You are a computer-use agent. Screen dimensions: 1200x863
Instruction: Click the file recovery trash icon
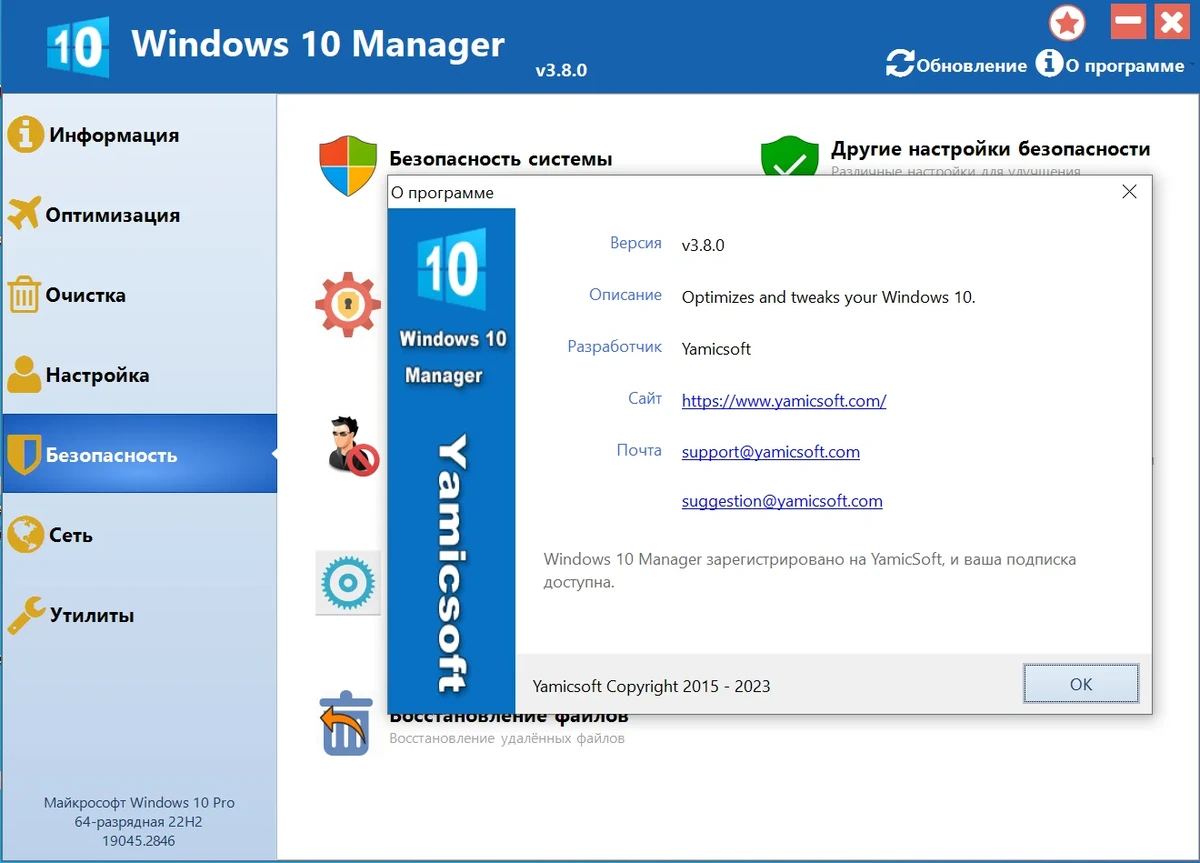tap(345, 722)
